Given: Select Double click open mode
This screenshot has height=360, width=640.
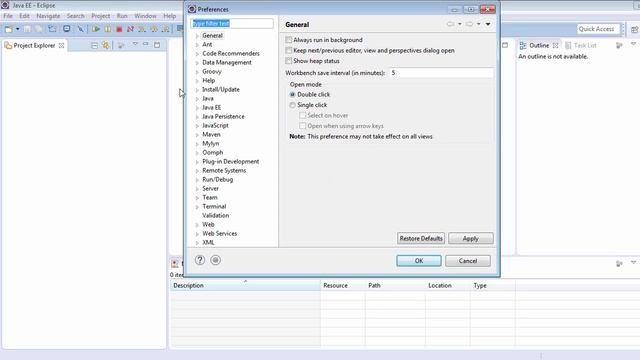Looking at the screenshot, I should [x=292, y=94].
